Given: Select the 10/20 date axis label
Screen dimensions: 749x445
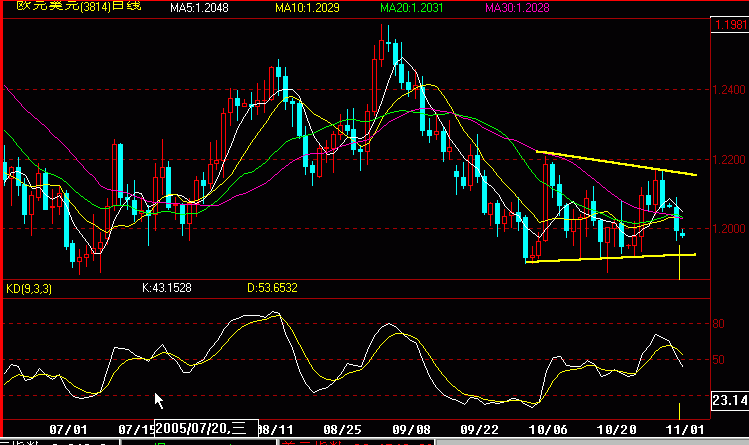Looking at the screenshot, I should 617,429.
